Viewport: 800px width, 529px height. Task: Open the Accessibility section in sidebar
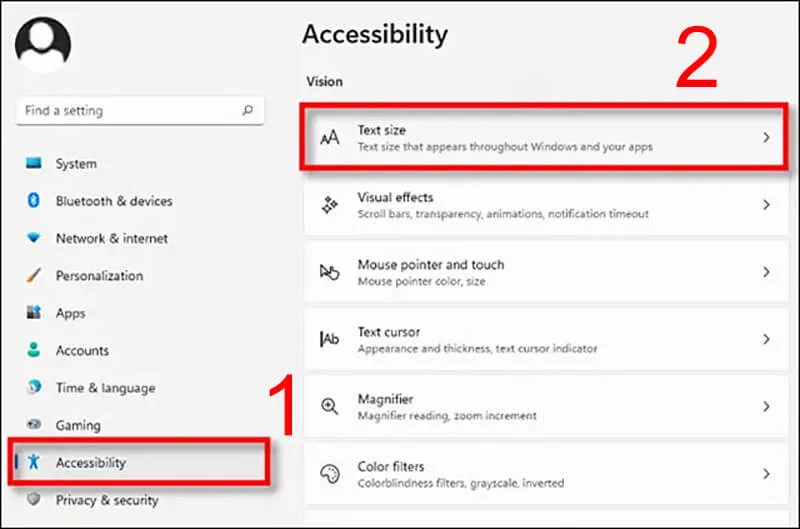(x=90, y=463)
